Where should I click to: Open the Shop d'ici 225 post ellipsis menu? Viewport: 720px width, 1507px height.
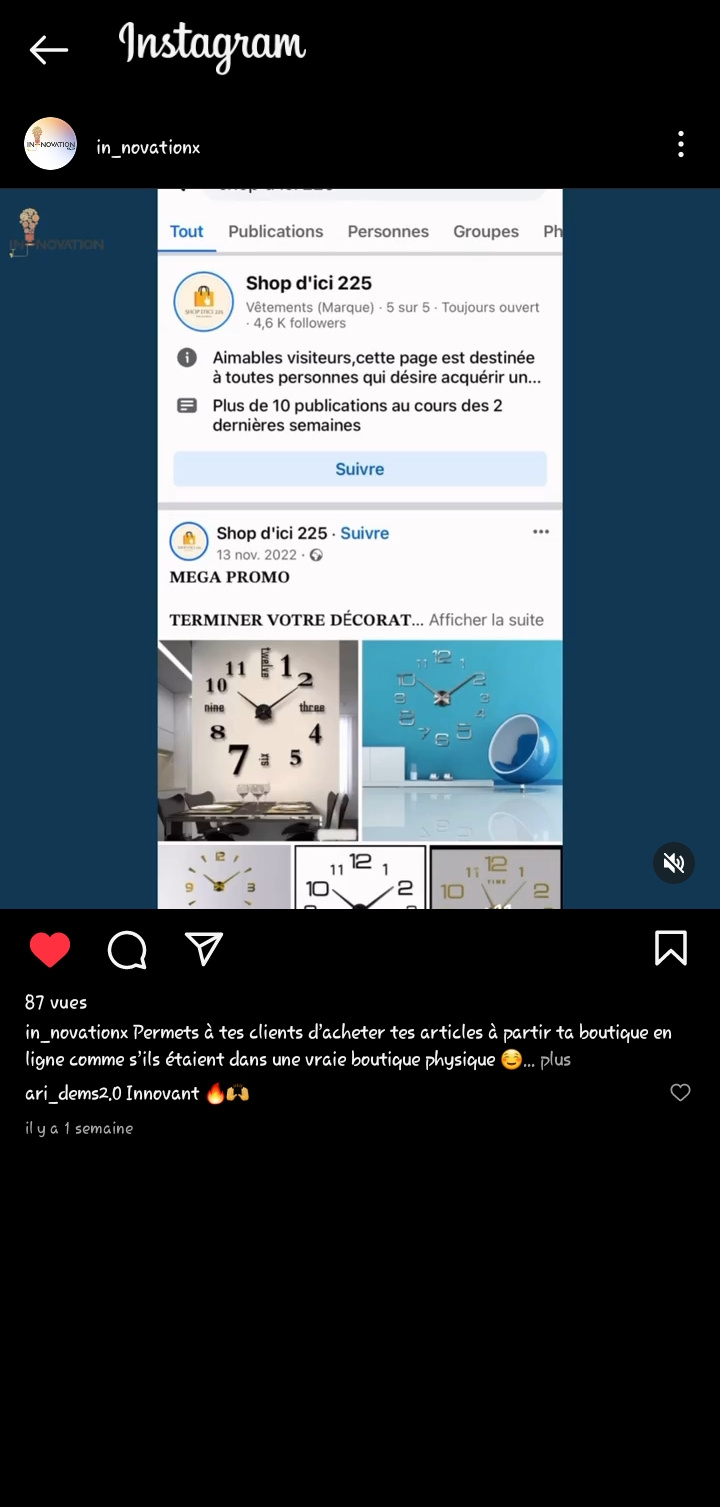coord(541,532)
